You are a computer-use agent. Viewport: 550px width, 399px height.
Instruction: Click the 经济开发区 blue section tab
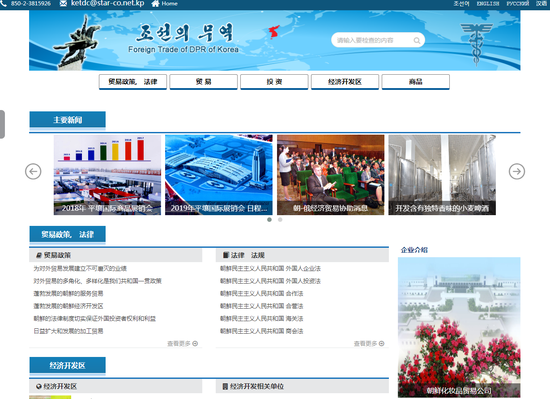coord(67,366)
